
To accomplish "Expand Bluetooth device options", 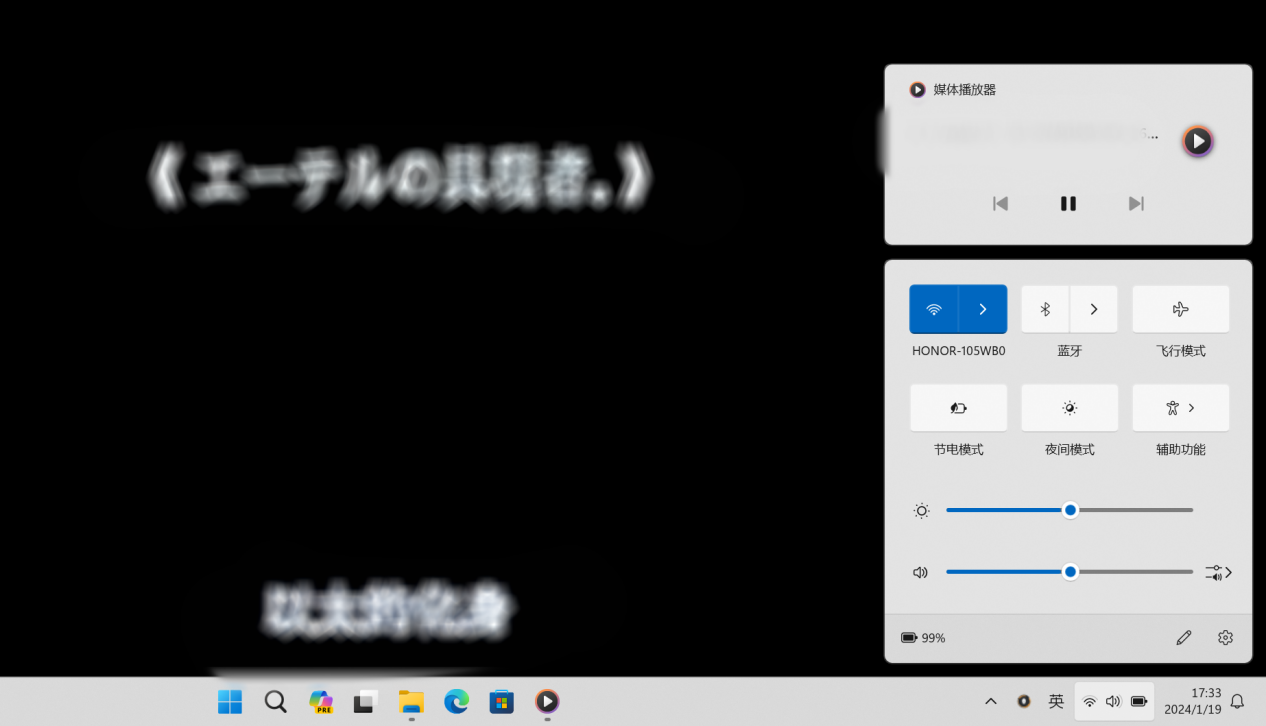I will (x=1094, y=309).
